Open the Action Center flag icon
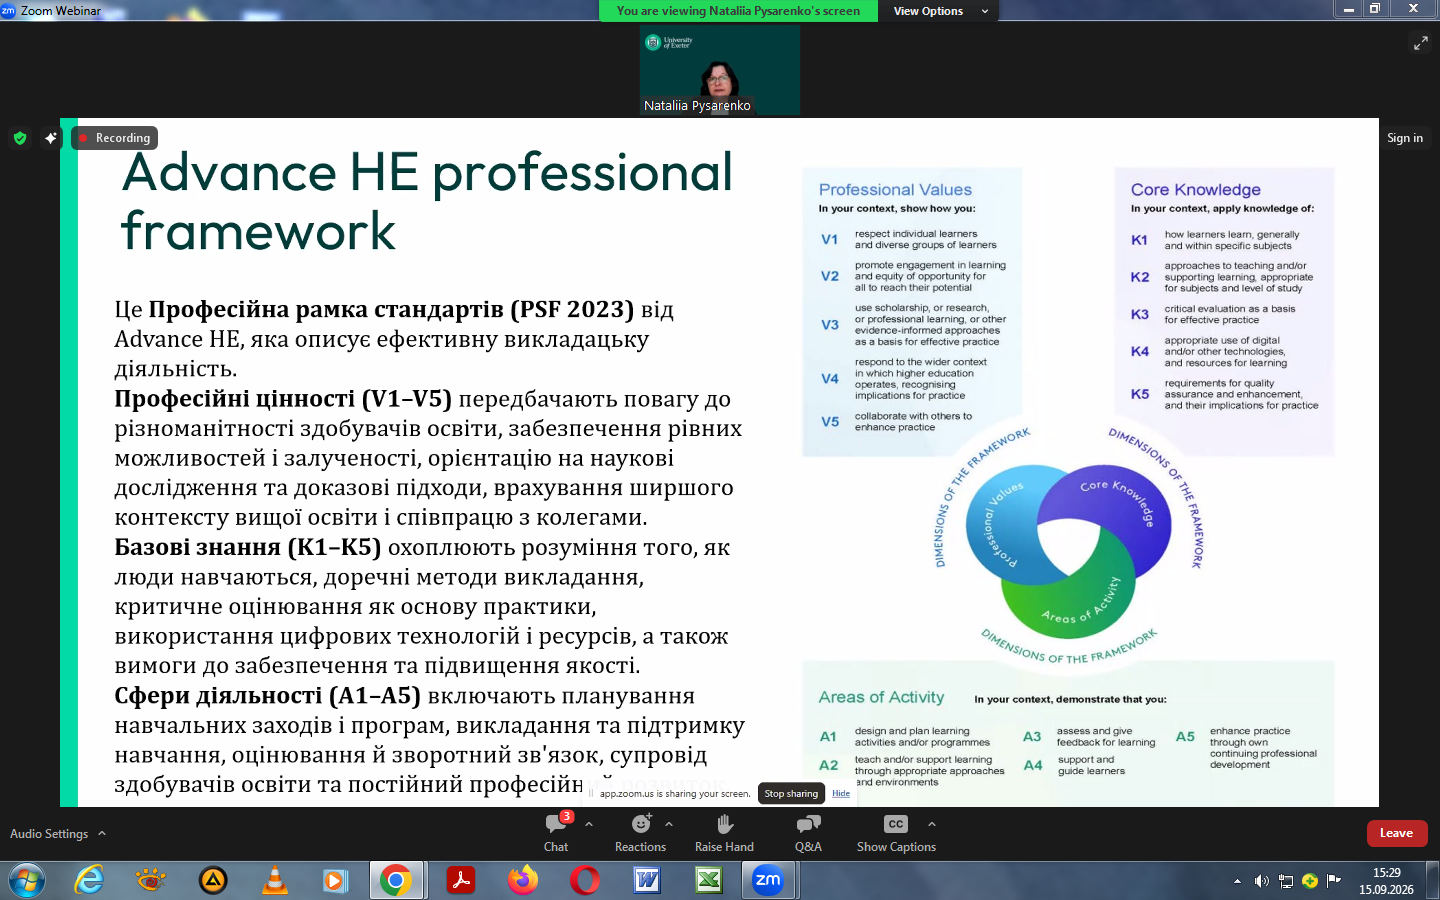 [1333, 881]
